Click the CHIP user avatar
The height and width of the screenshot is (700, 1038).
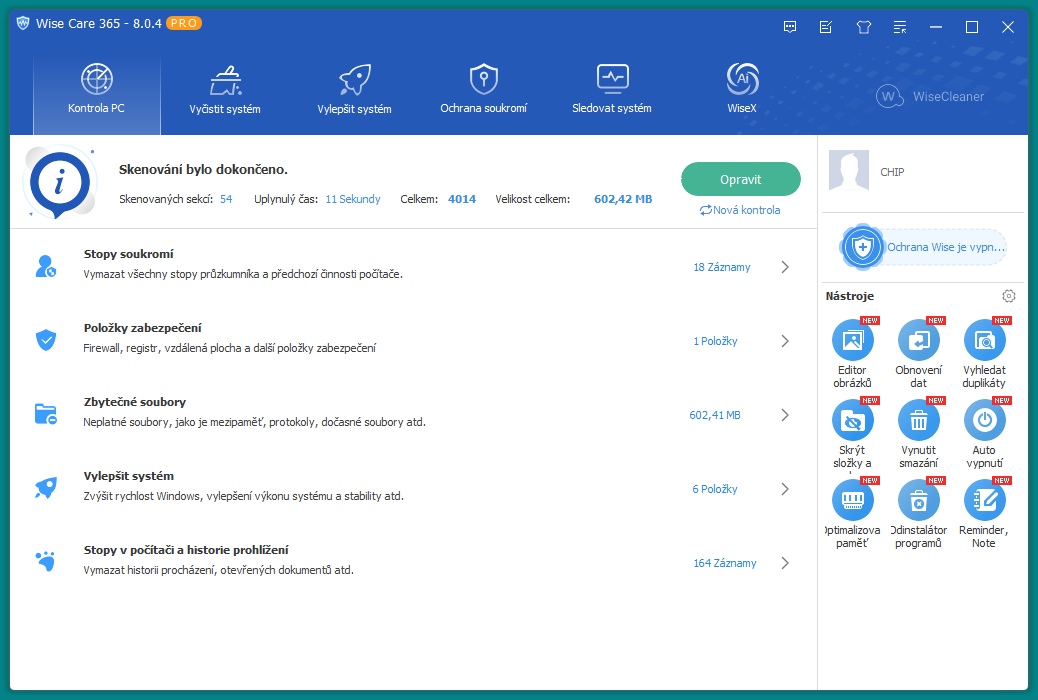click(x=849, y=170)
